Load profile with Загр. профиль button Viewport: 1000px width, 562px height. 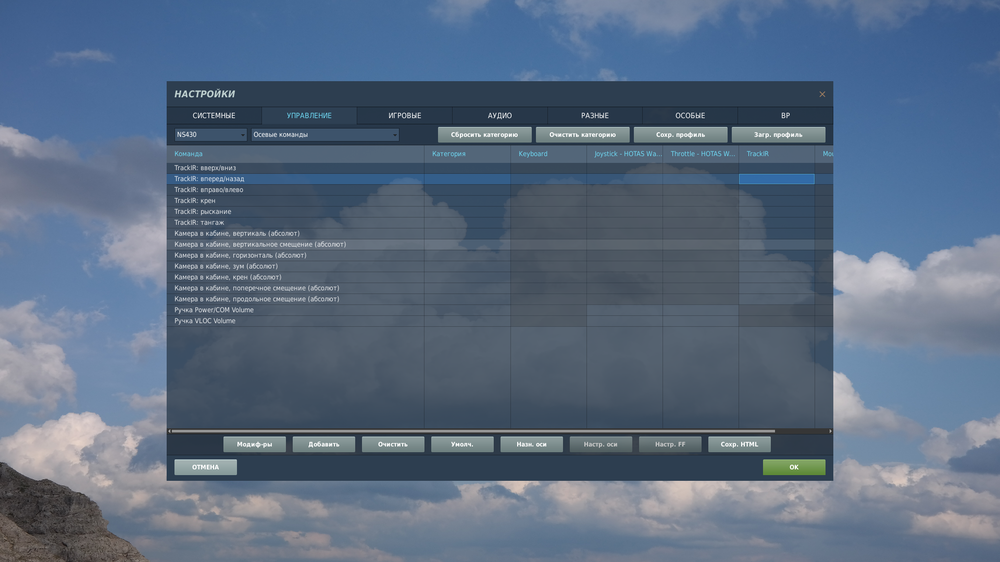pos(778,135)
